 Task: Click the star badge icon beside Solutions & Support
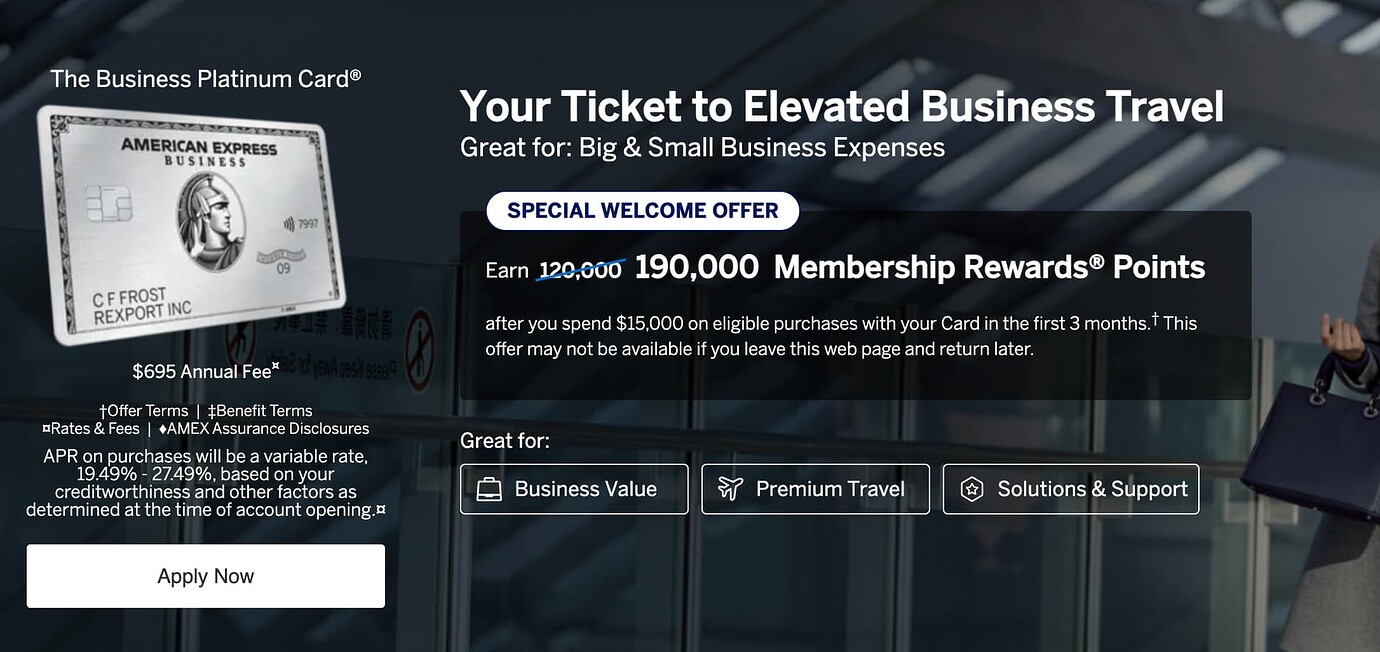pos(971,489)
